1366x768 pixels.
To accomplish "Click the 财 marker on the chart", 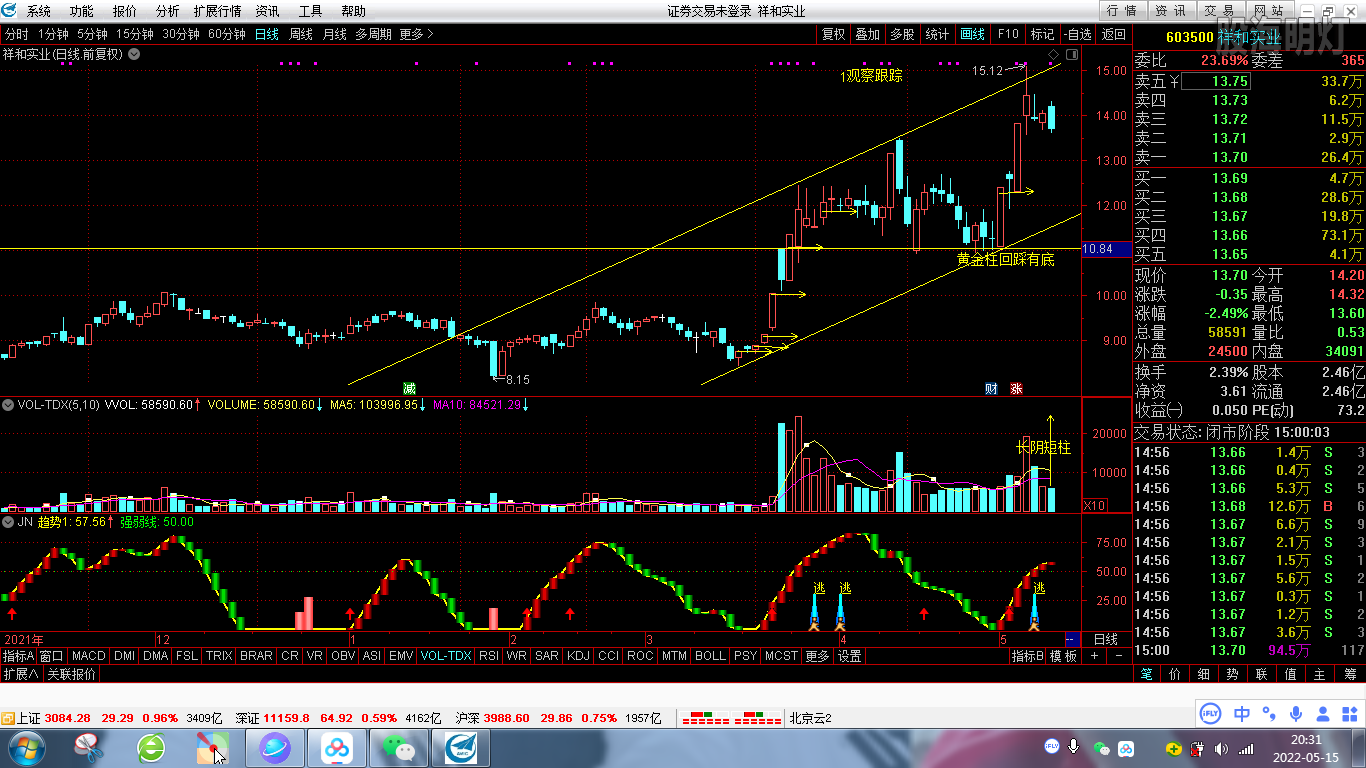I will pos(991,388).
